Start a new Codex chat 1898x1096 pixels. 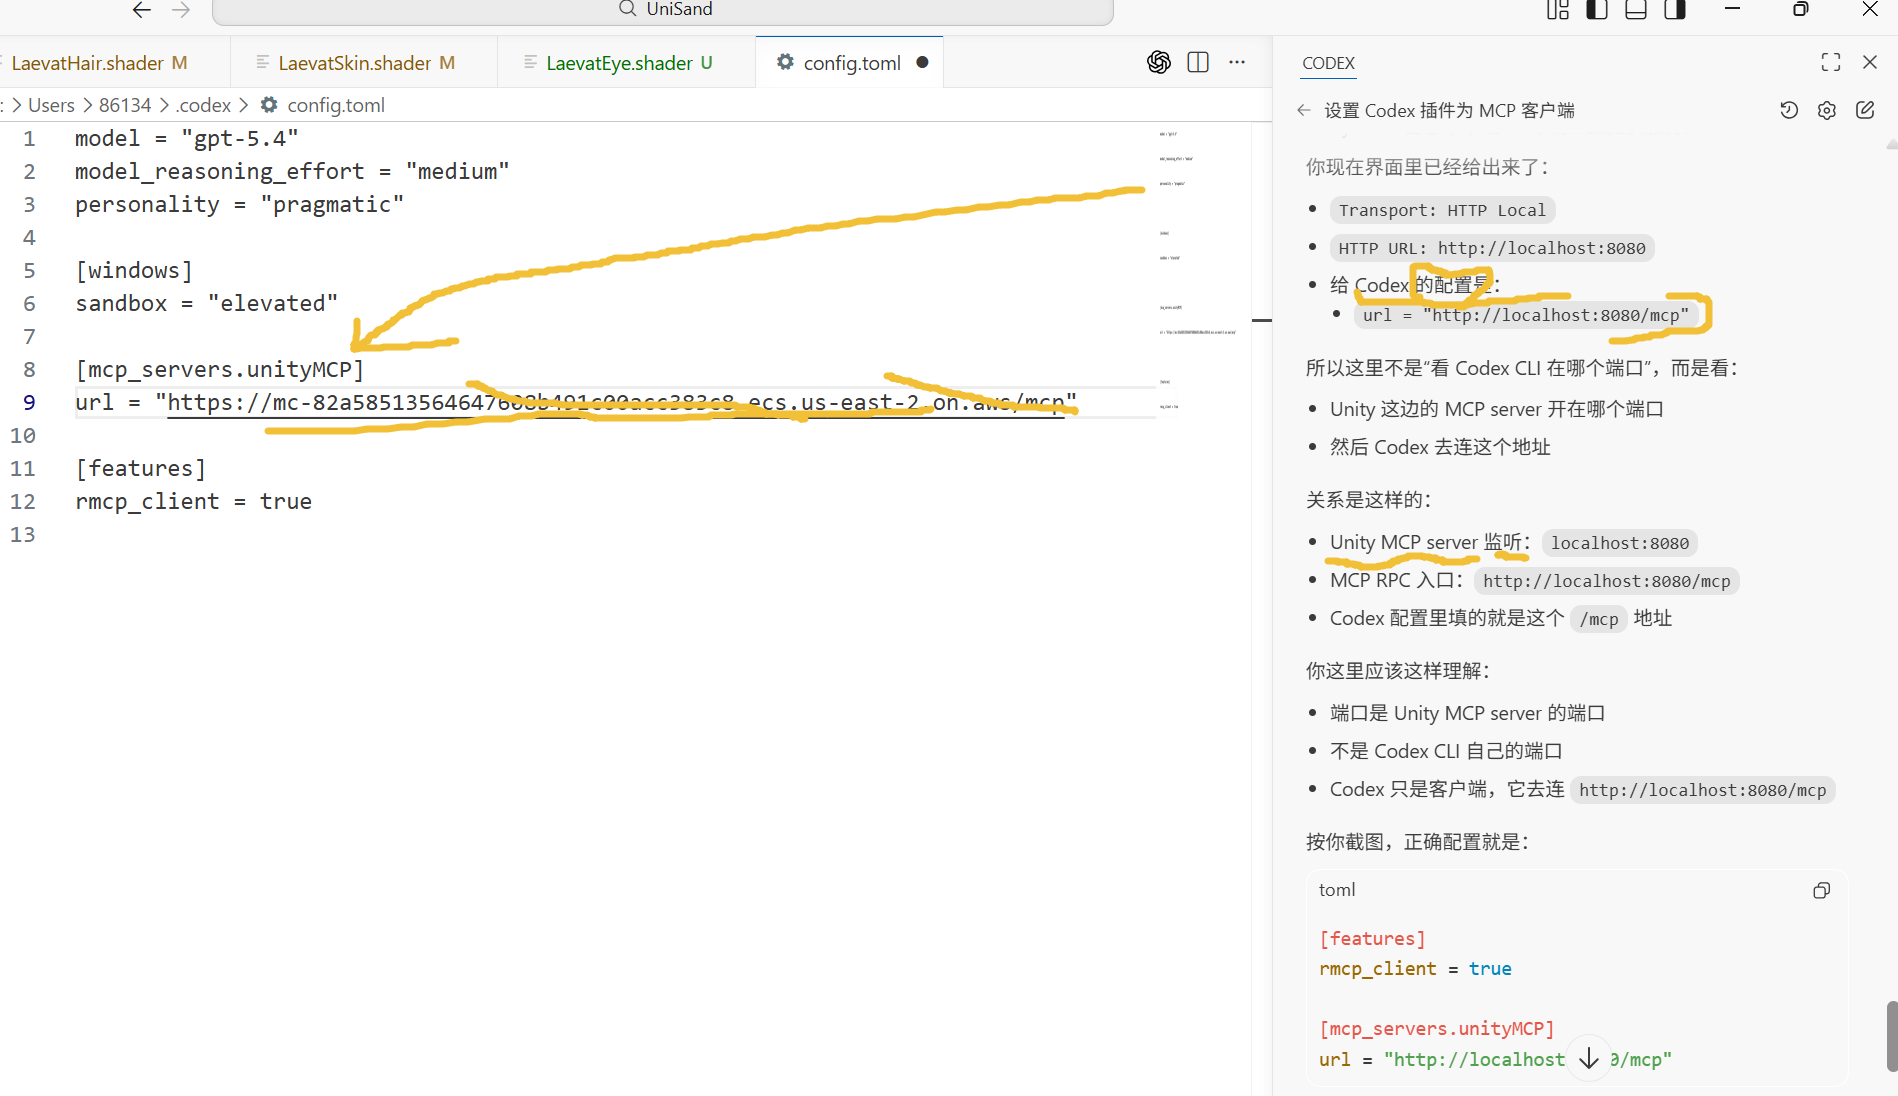click(x=1865, y=110)
